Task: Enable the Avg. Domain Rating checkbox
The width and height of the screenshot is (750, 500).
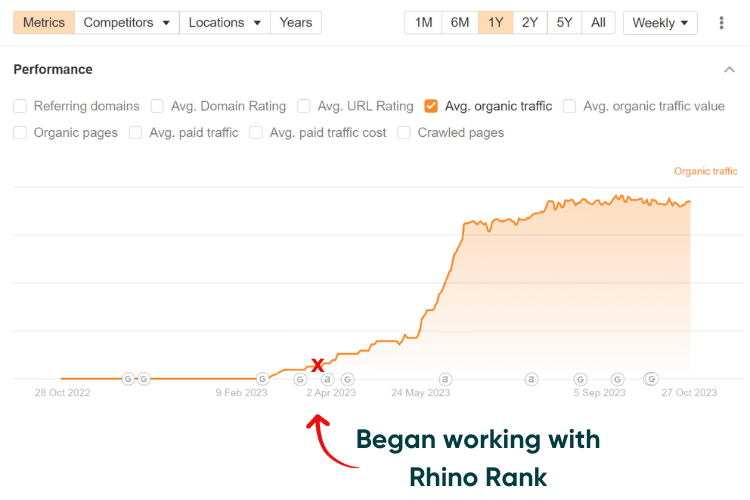Action: coord(158,106)
